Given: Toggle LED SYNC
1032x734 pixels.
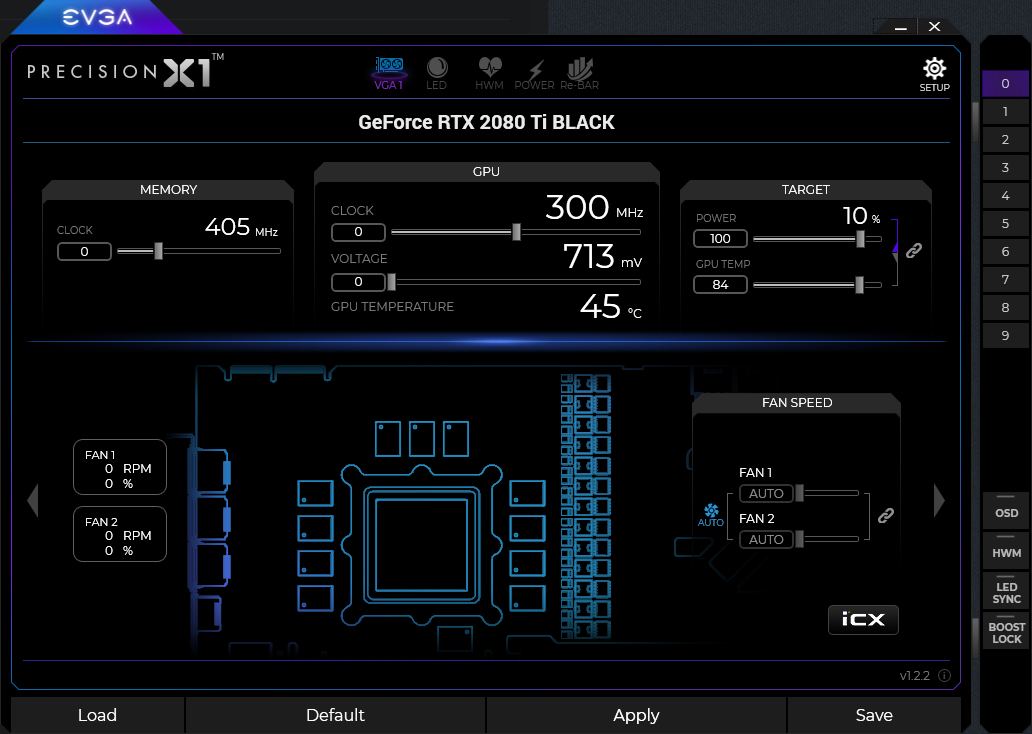Looking at the screenshot, I should pyautogui.click(x=1006, y=590).
